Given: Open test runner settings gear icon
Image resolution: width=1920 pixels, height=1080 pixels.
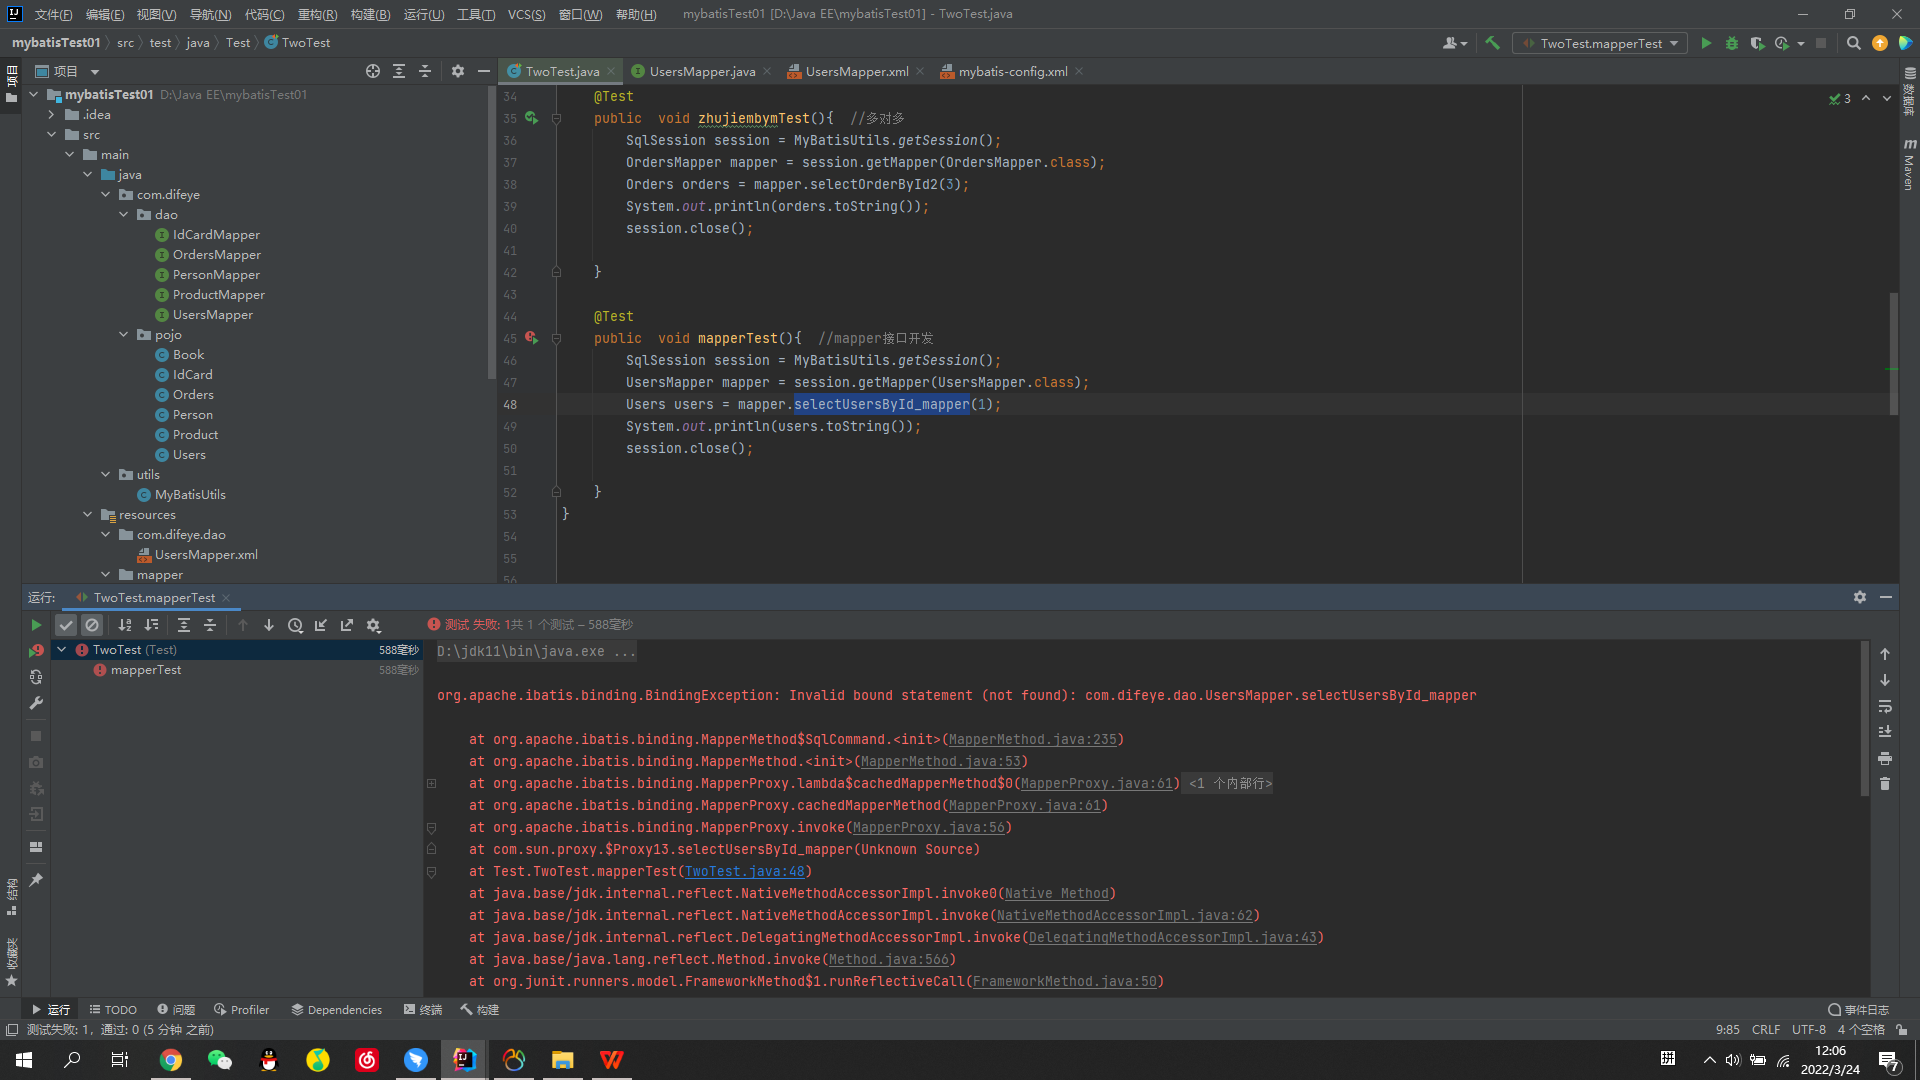Looking at the screenshot, I should pos(373,624).
